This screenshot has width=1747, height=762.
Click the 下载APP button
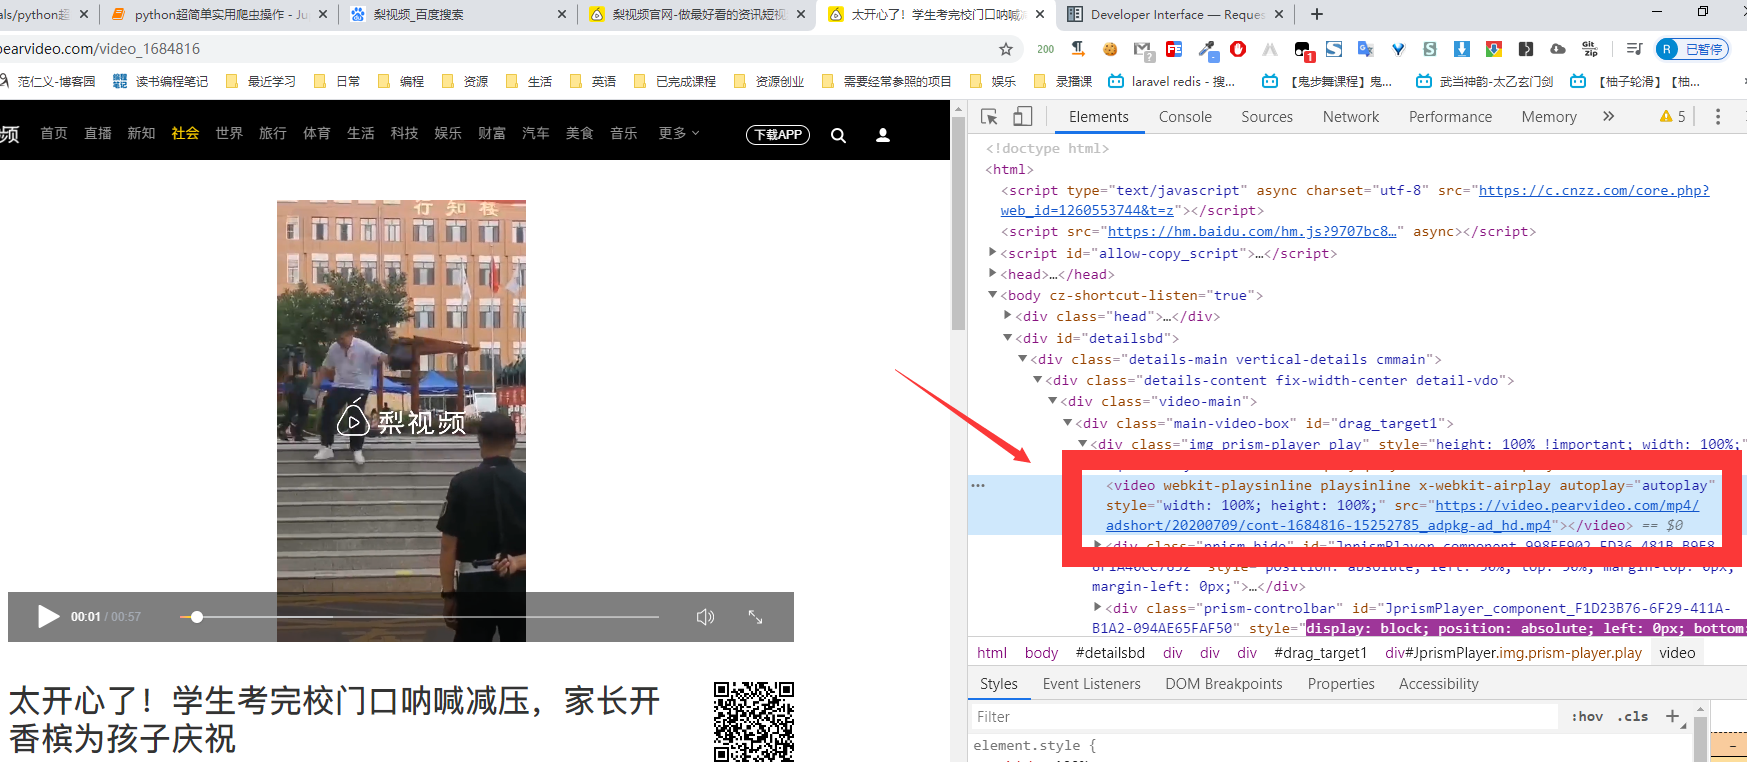778,135
